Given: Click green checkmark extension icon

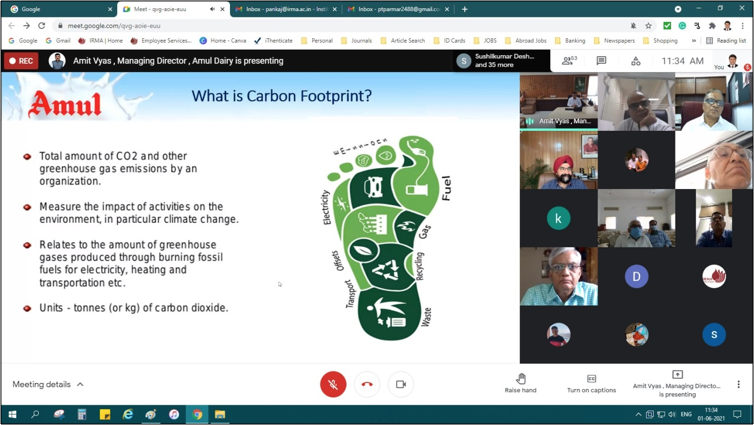Looking at the screenshot, I should (x=667, y=25).
